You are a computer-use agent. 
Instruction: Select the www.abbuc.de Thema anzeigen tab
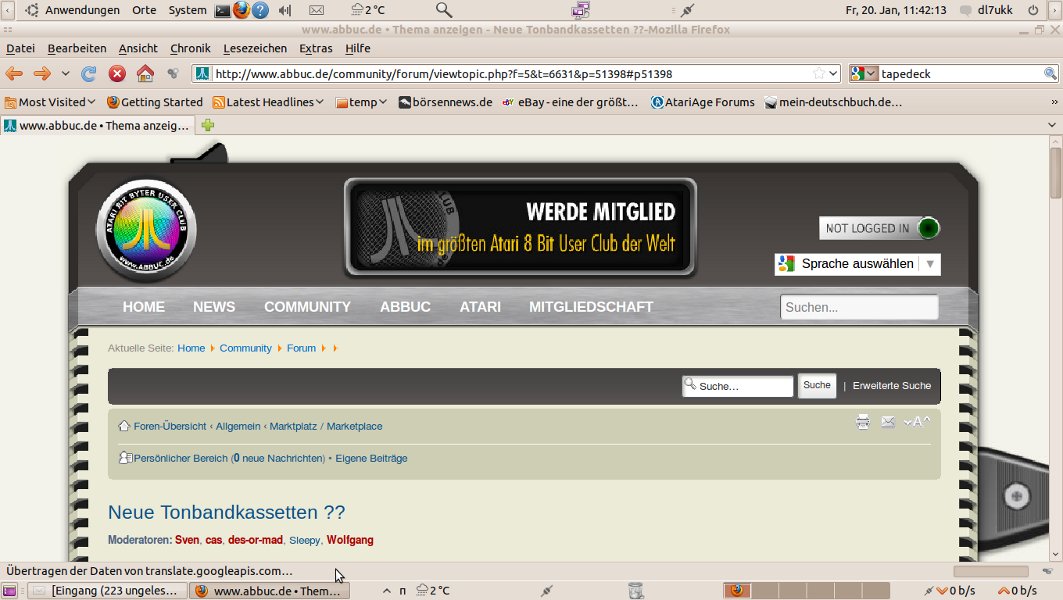pos(97,125)
